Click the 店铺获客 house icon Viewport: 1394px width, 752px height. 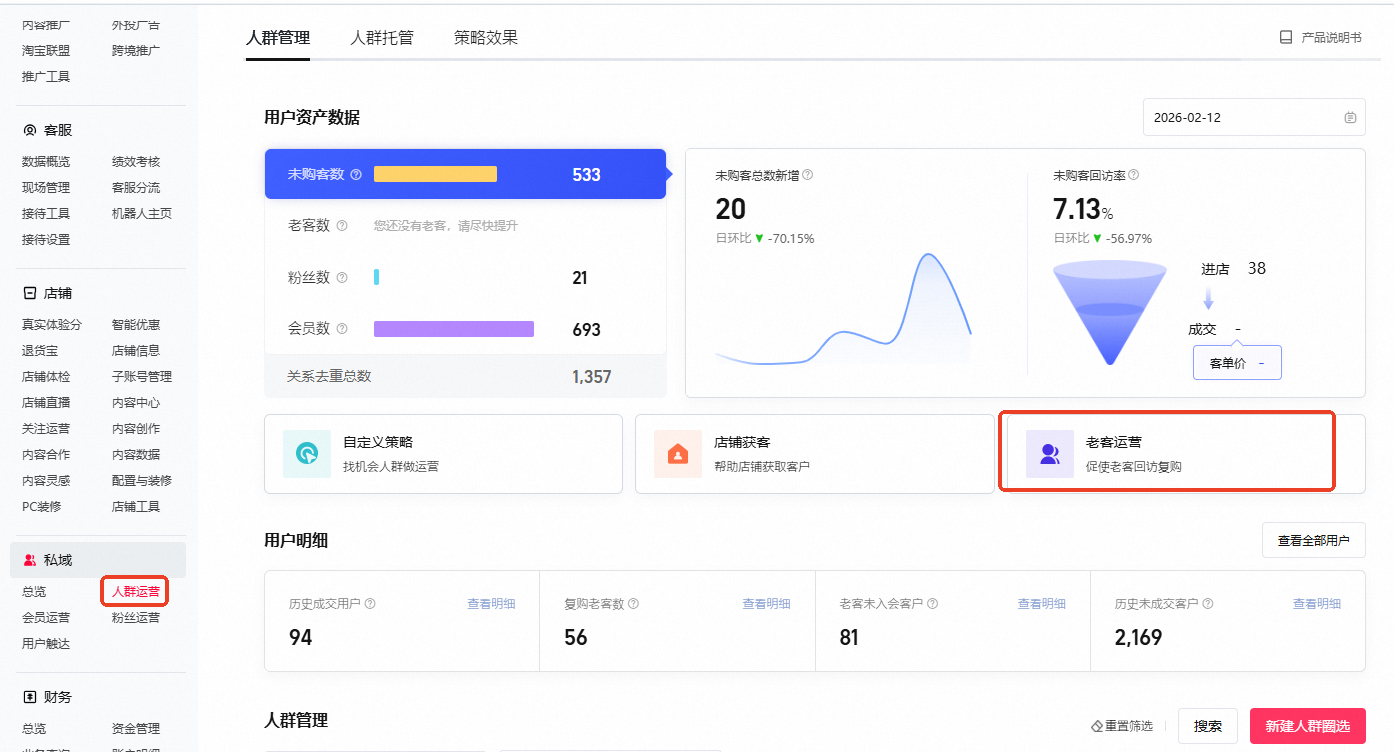[x=678, y=454]
